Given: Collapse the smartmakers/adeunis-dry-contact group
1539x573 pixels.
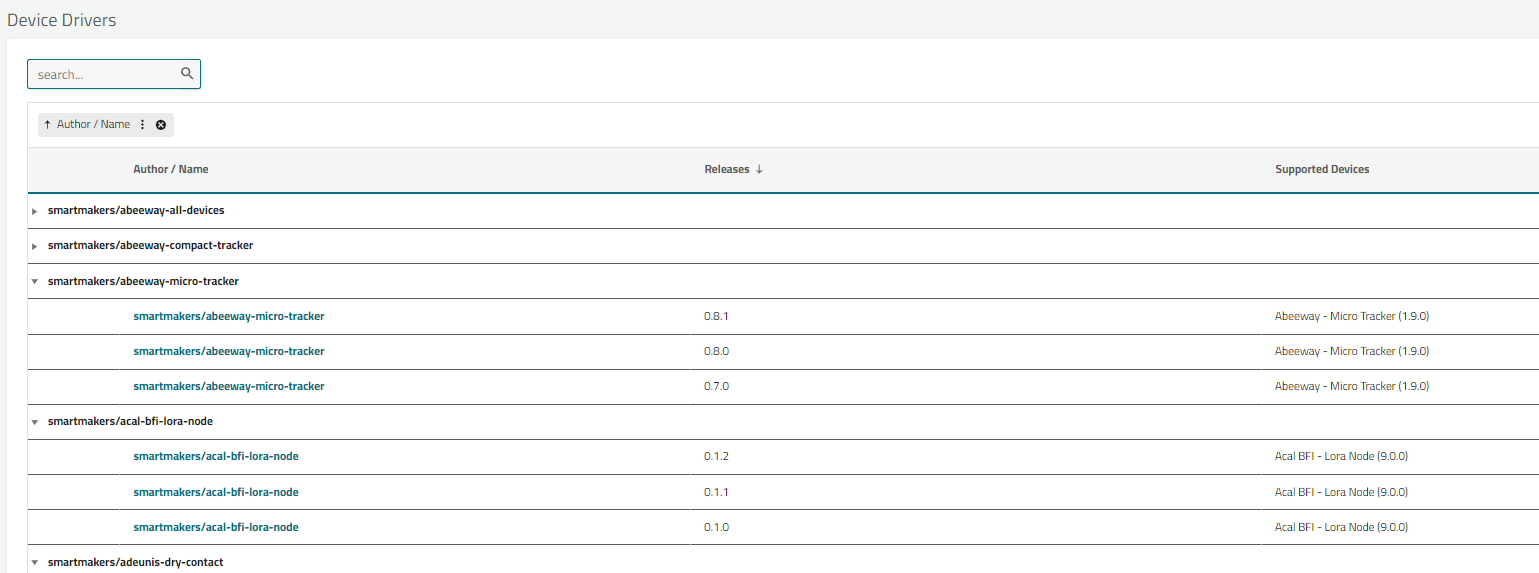Looking at the screenshot, I should pos(35,563).
